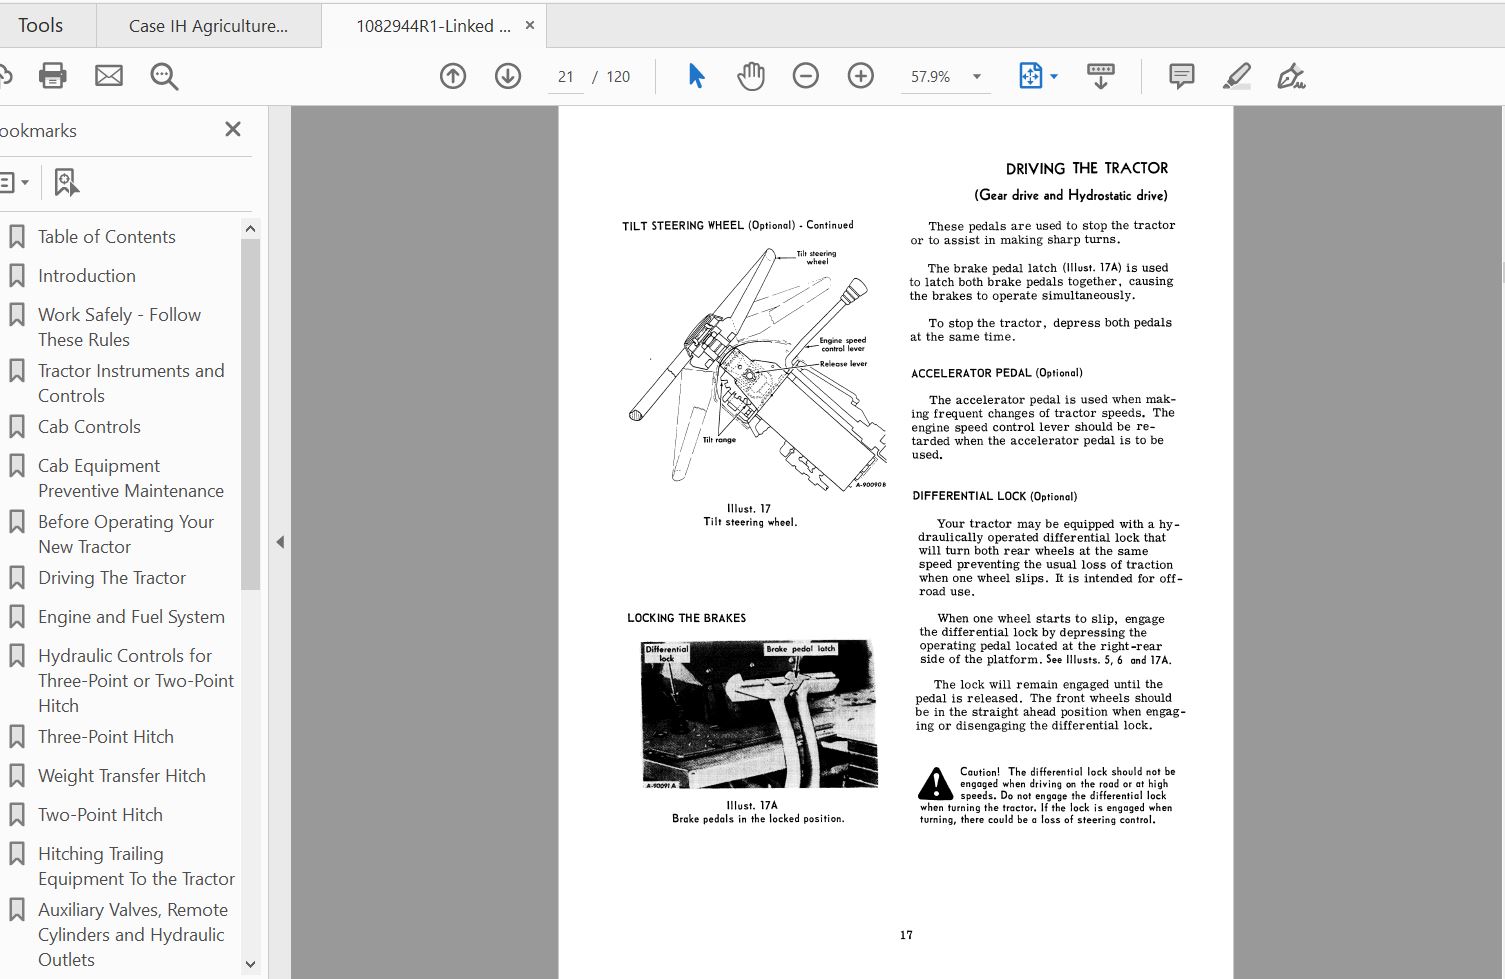Close the Bookmarks panel
This screenshot has width=1505, height=979.
click(232, 129)
